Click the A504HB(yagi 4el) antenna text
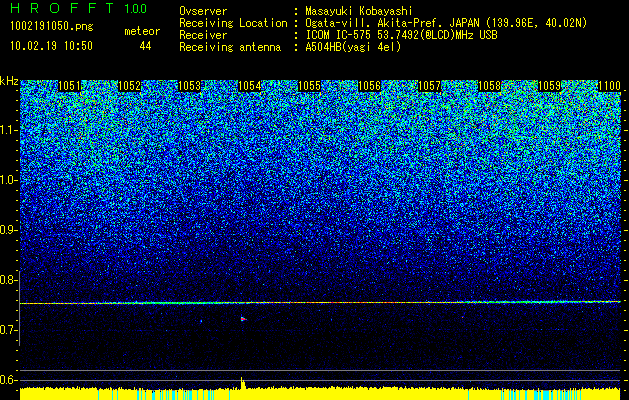Viewport: 629px width, 400px height. click(x=353, y=47)
